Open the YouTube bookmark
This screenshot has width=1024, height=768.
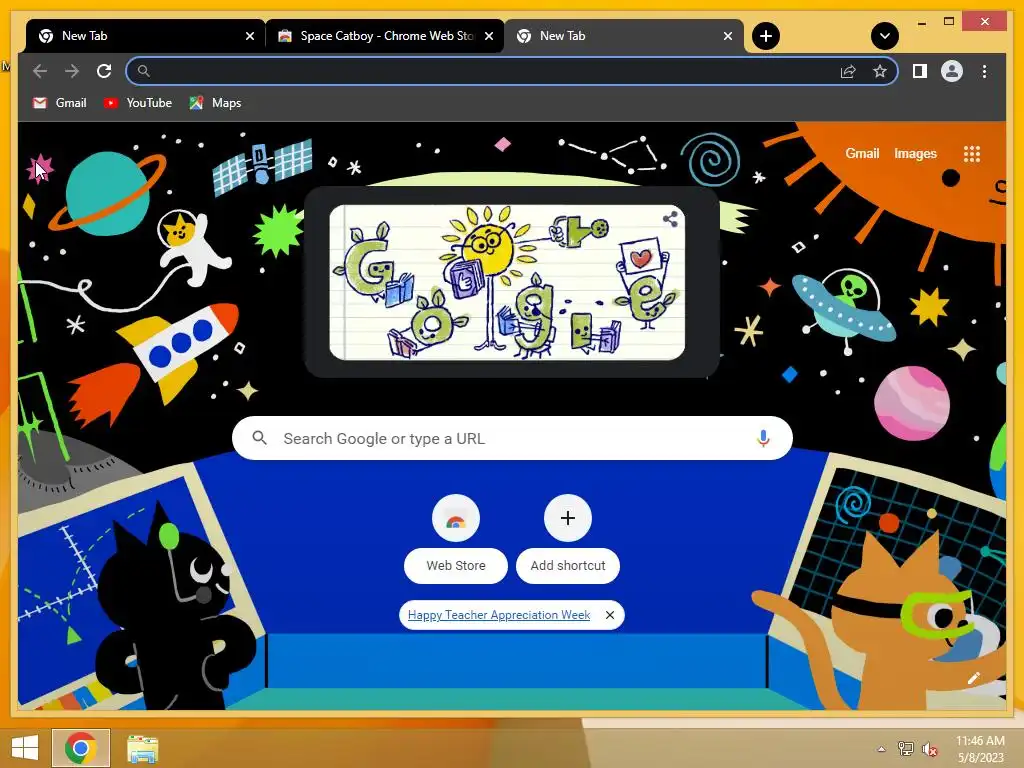pyautogui.click(x=138, y=103)
